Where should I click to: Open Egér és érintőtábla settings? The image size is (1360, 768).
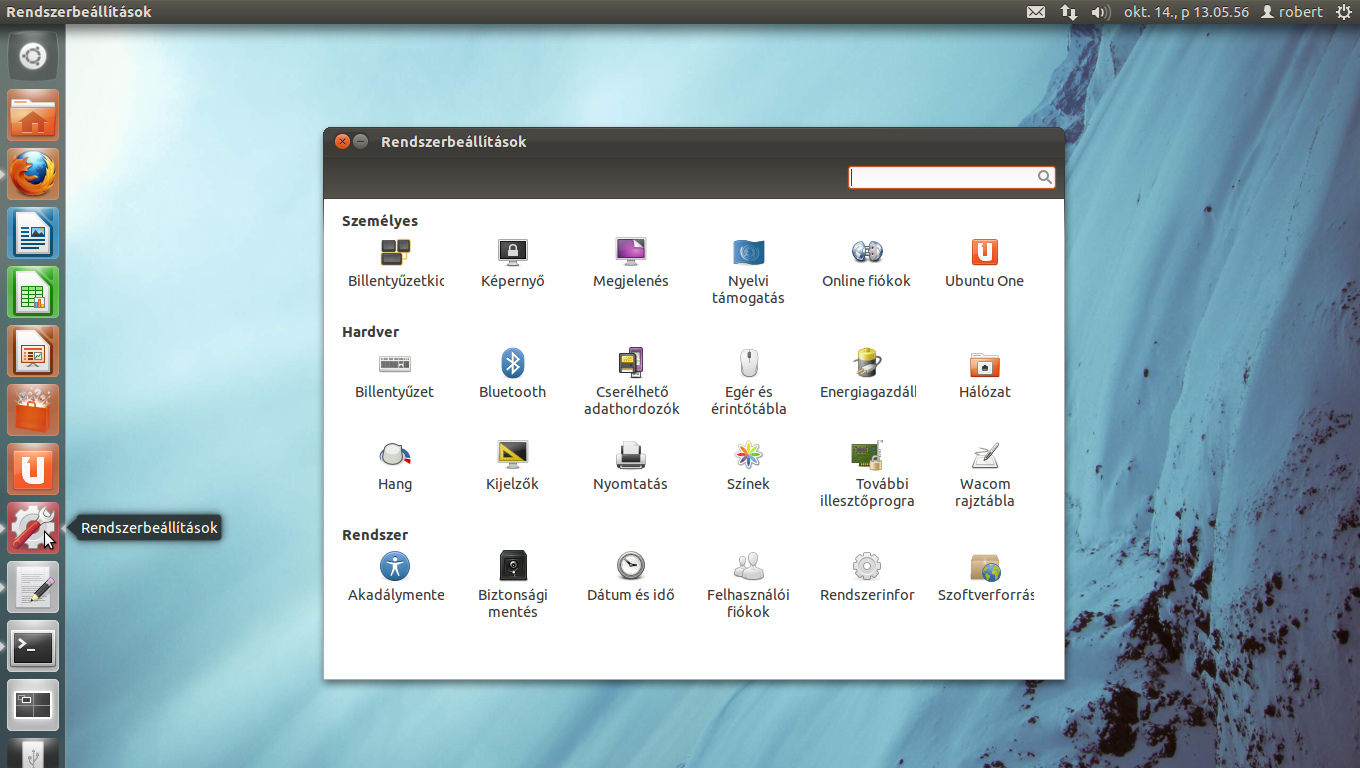748,382
